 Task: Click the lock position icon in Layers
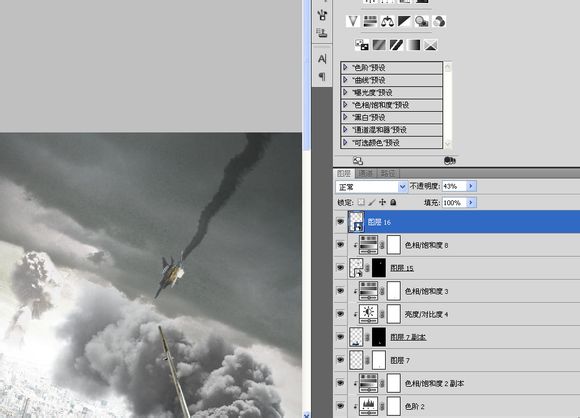point(383,202)
